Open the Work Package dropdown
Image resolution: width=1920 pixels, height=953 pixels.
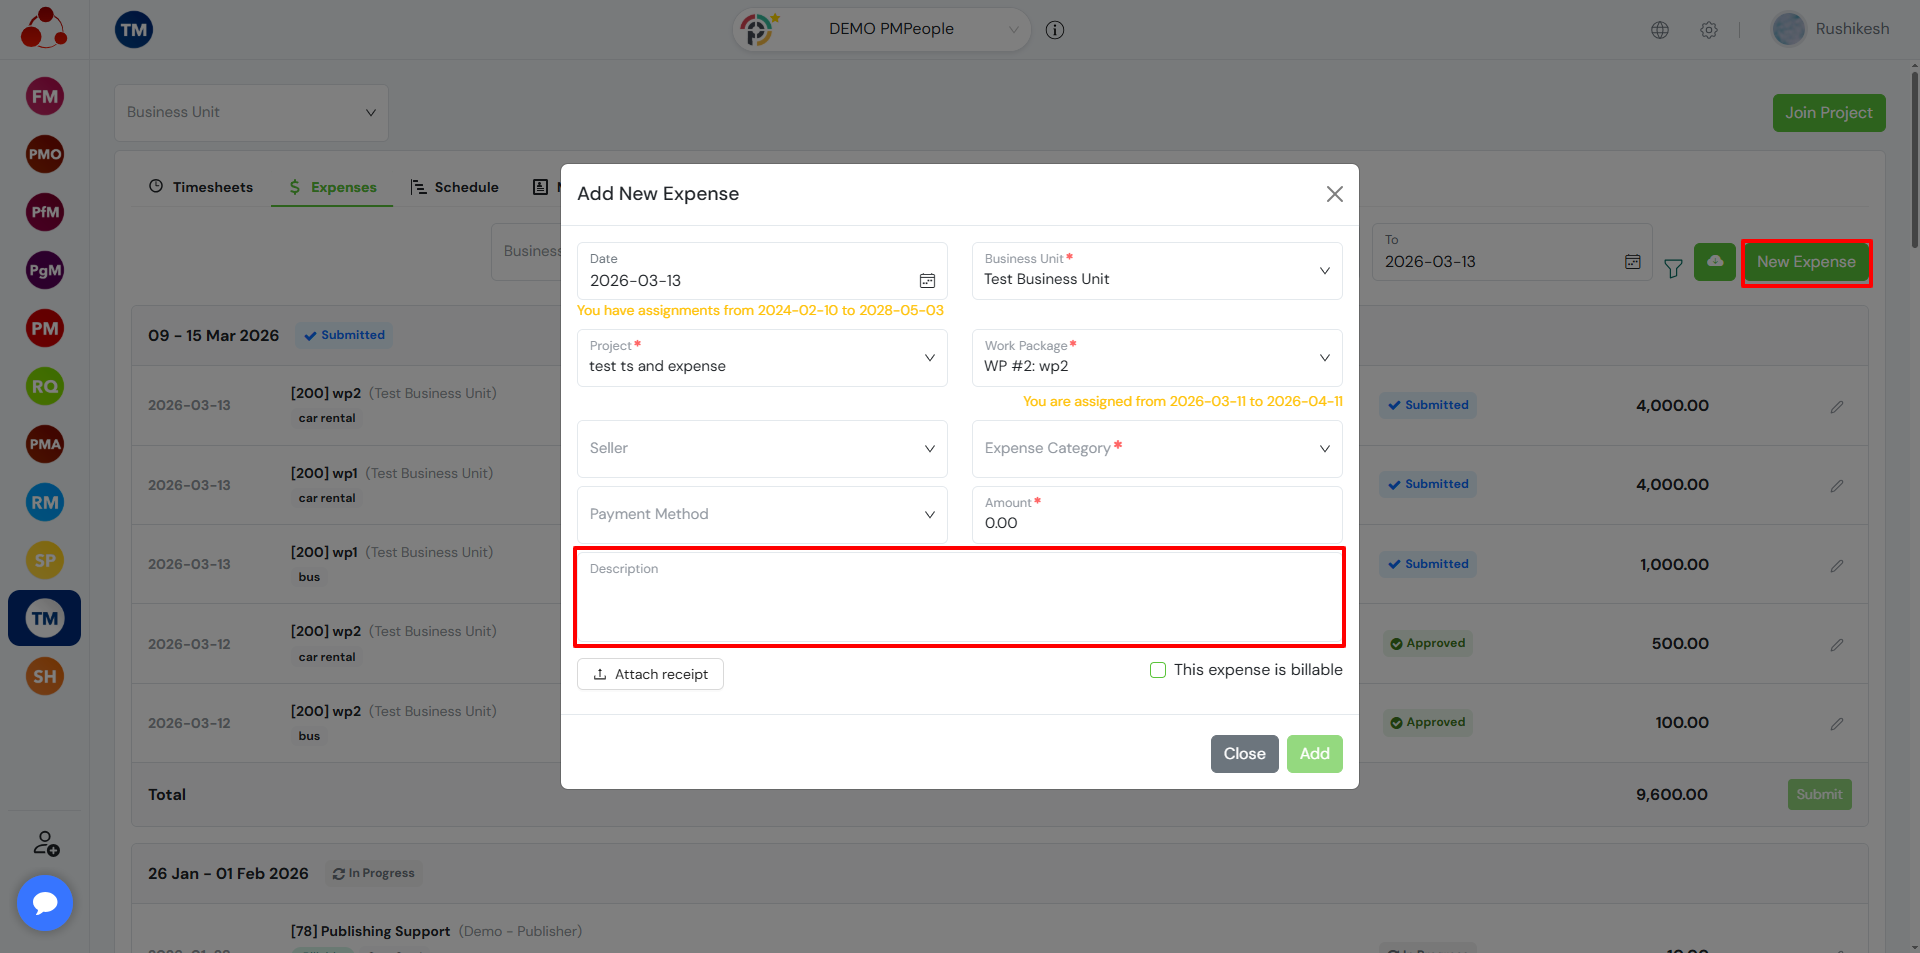pos(1156,358)
